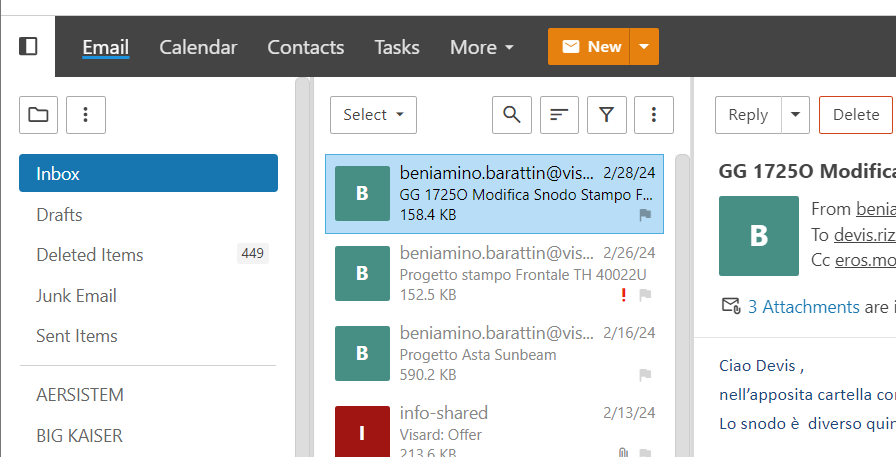The image size is (896, 457).
Task: Open the filter funnel icon
Action: click(606, 115)
